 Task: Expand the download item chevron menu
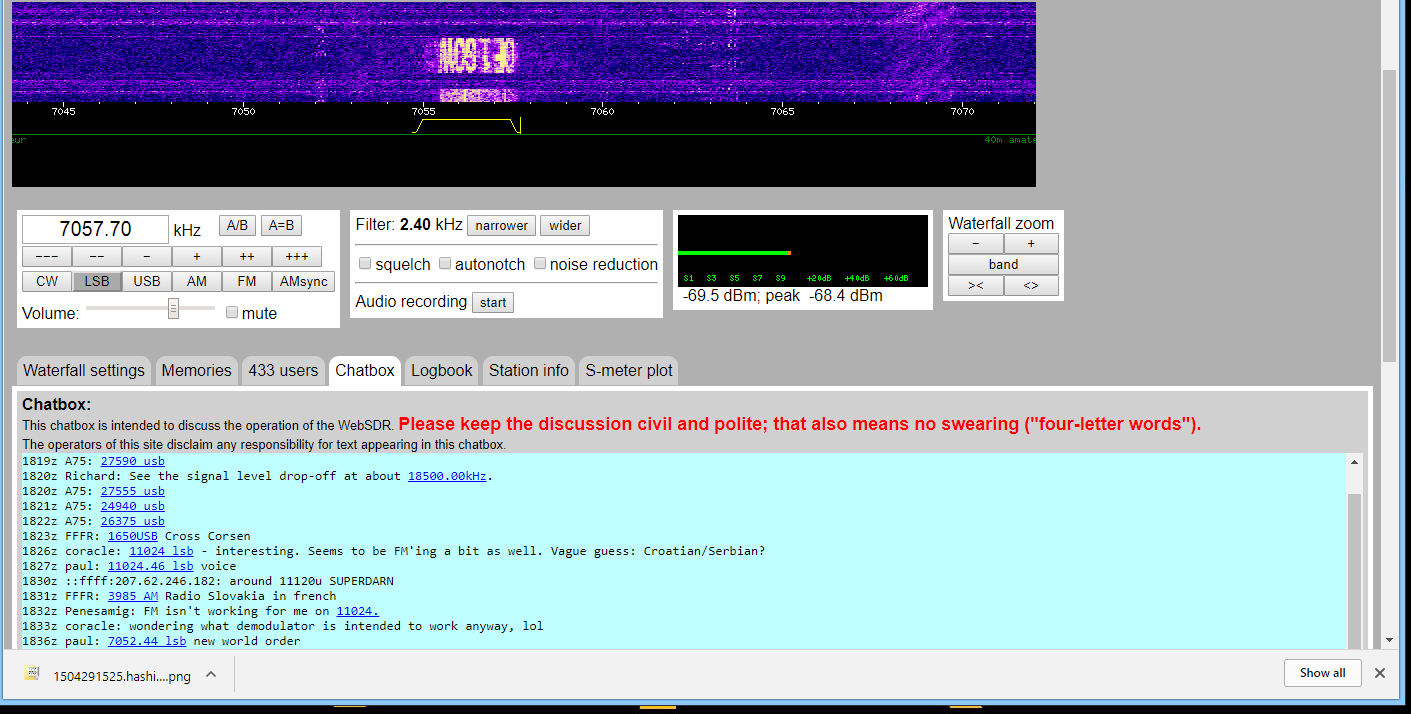tap(211, 675)
